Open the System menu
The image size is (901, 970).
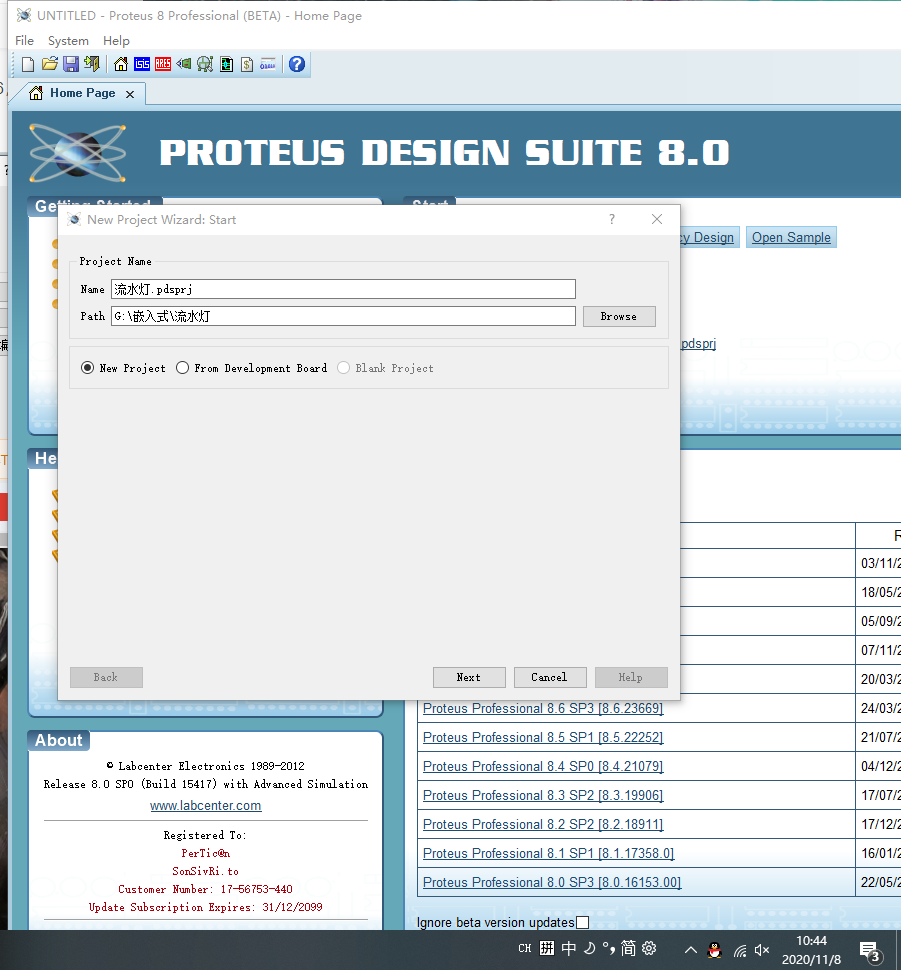pyautogui.click(x=68, y=41)
